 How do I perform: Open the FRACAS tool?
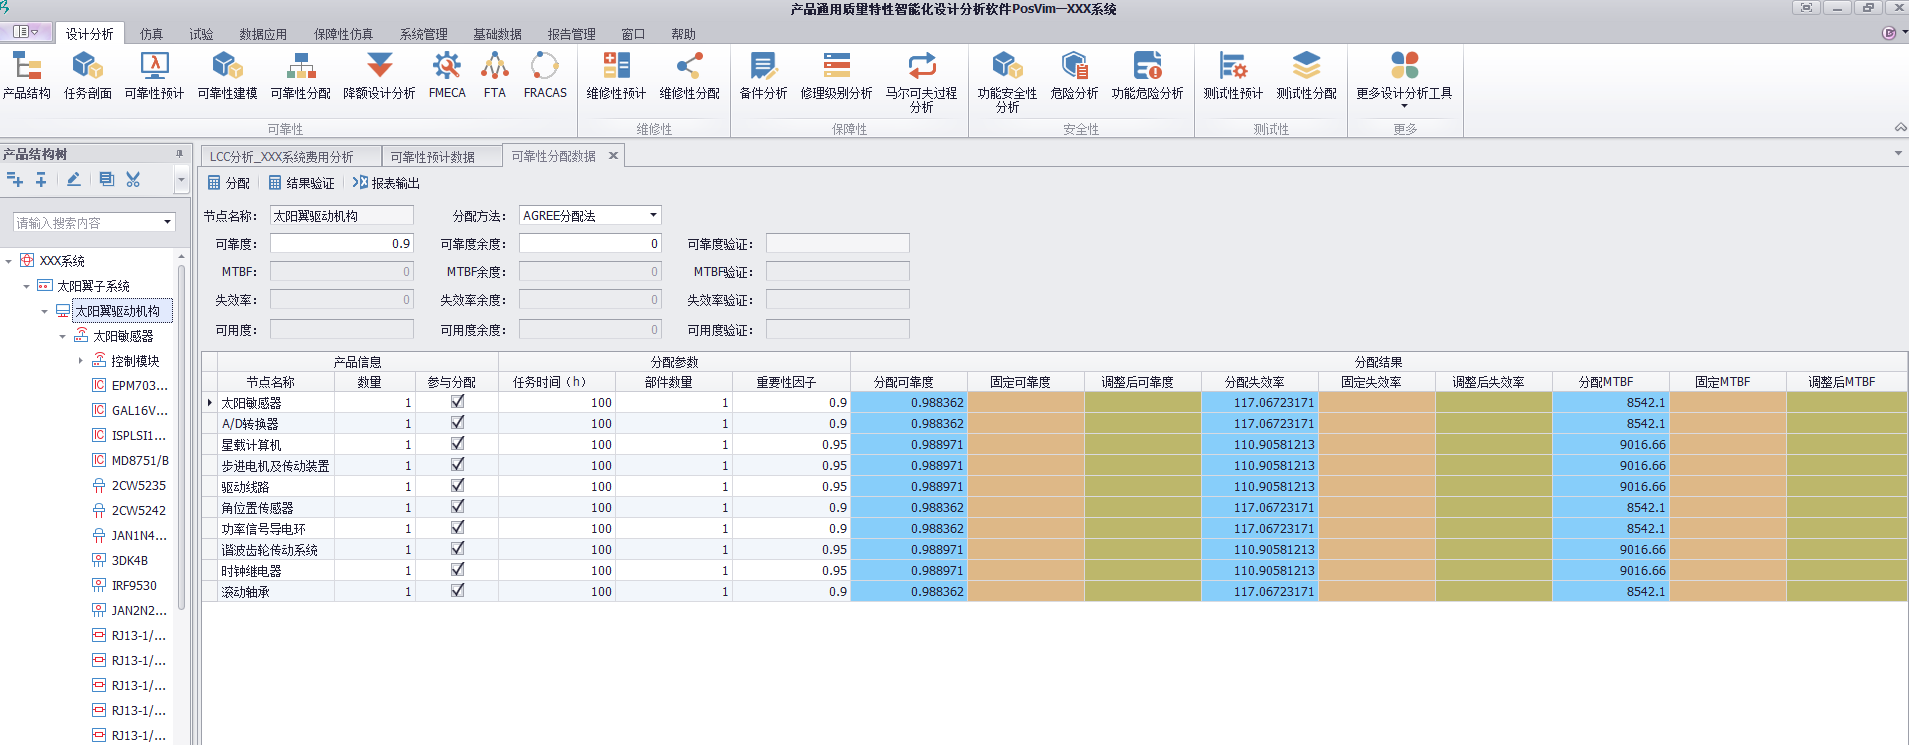click(x=545, y=76)
